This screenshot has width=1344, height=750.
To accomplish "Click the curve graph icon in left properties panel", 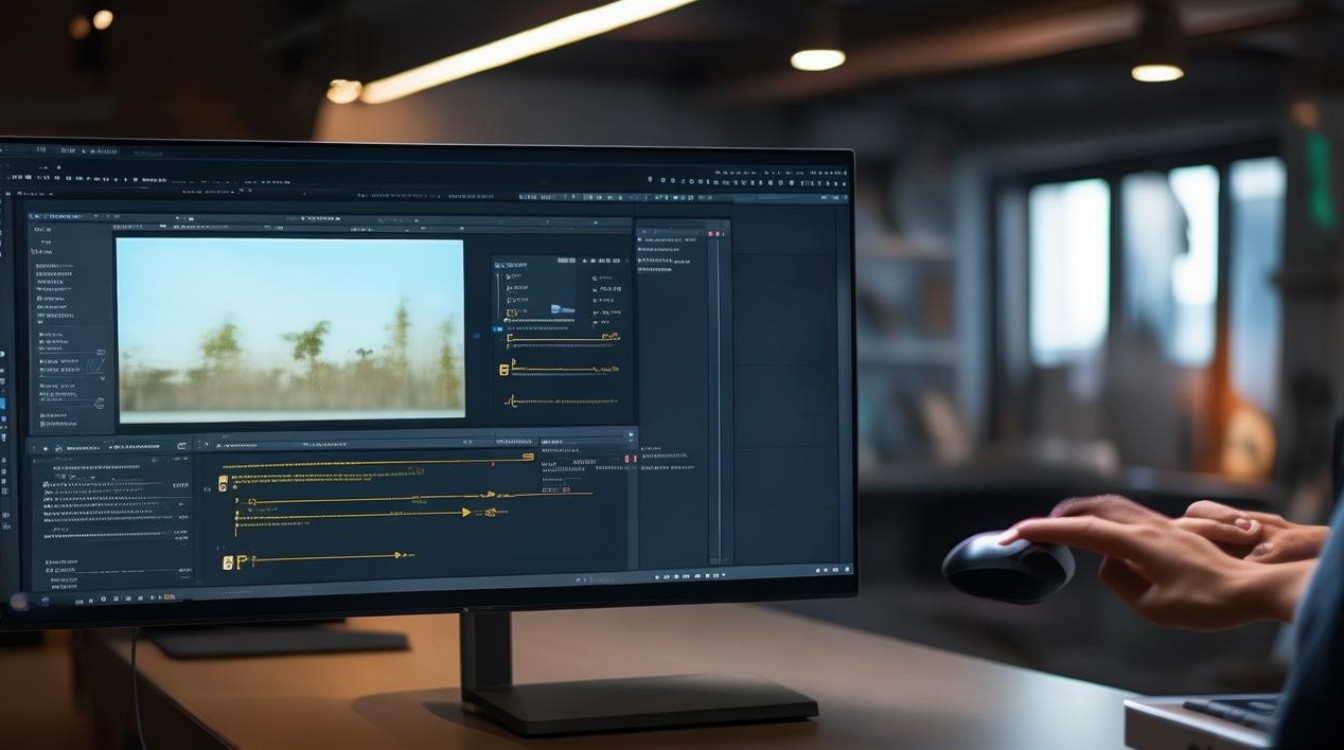I will [x=98, y=366].
